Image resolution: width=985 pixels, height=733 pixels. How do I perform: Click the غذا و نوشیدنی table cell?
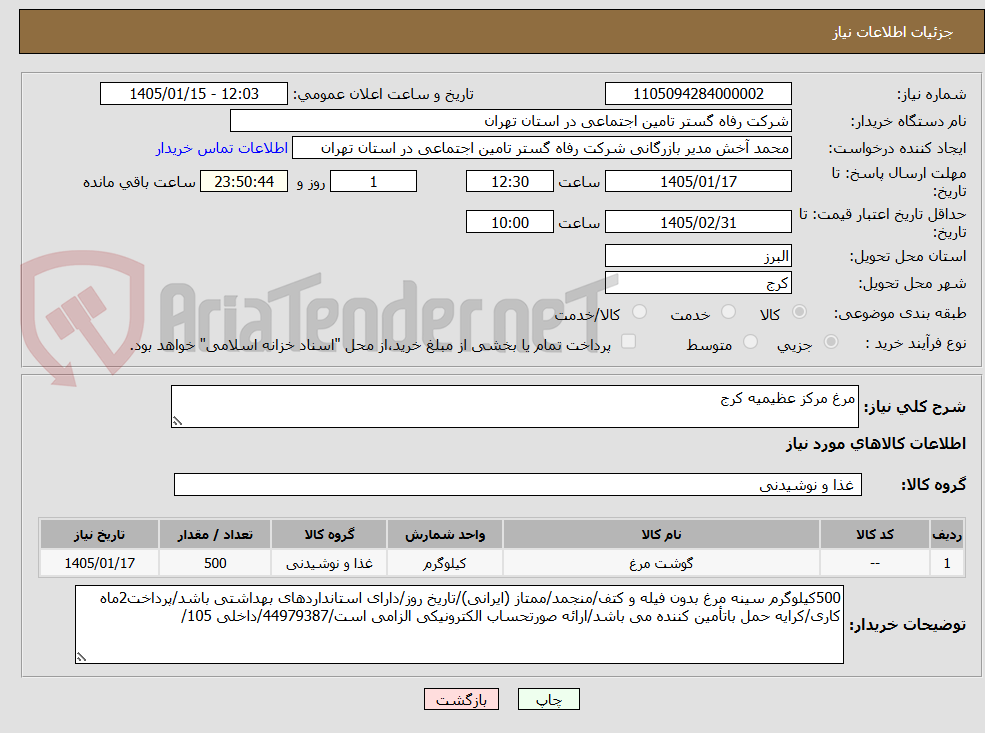point(329,563)
